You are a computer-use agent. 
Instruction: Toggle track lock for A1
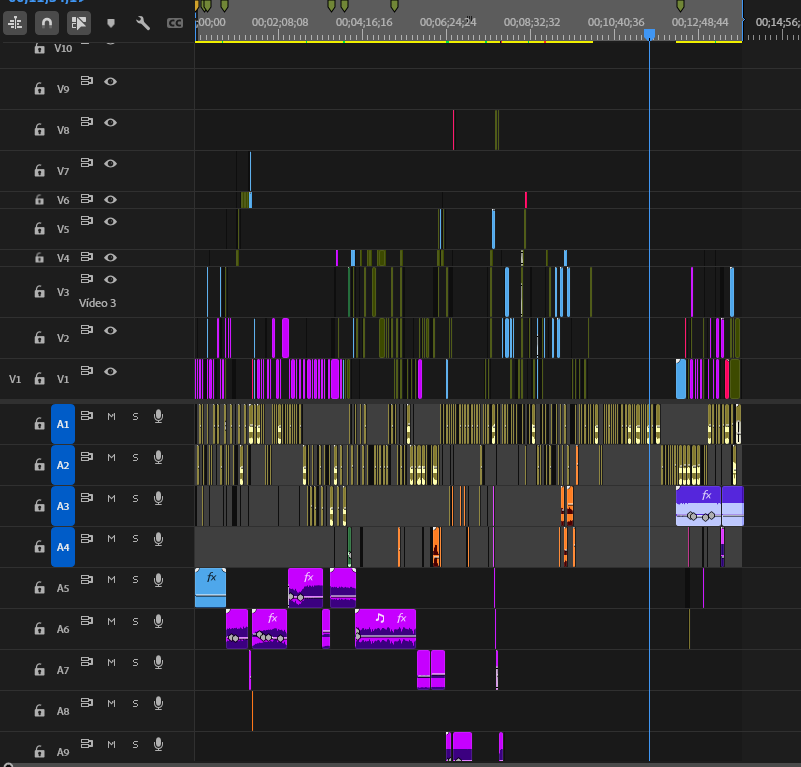pos(39,424)
